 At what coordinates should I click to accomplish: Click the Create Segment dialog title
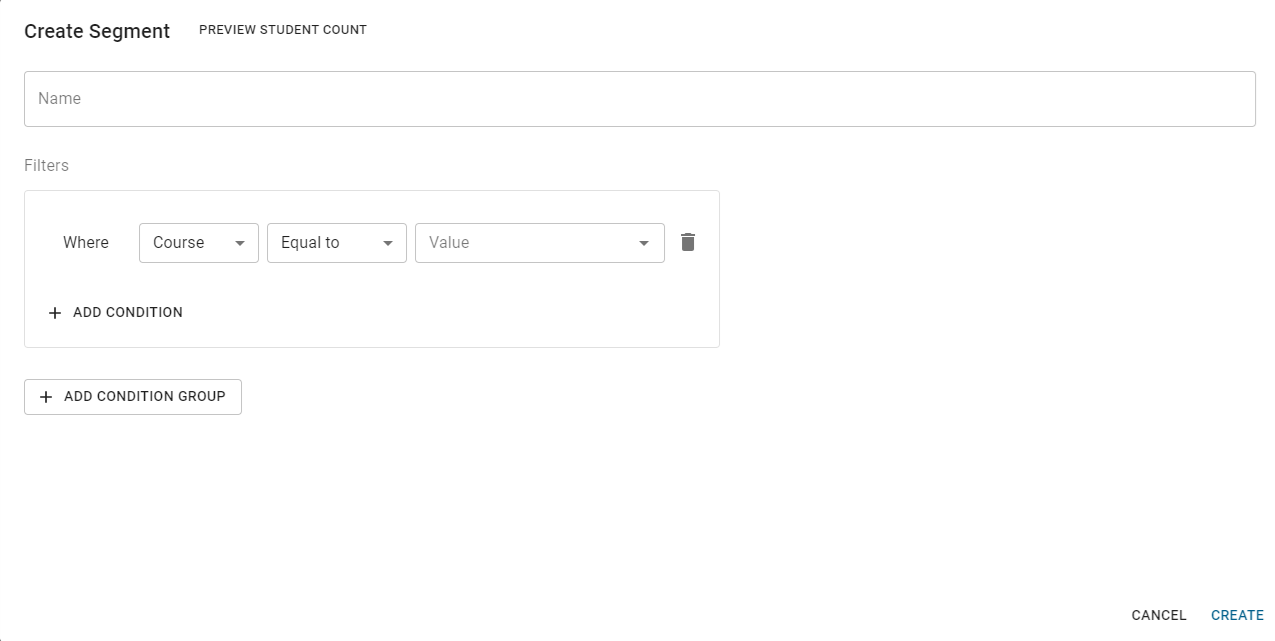pyautogui.click(x=97, y=31)
